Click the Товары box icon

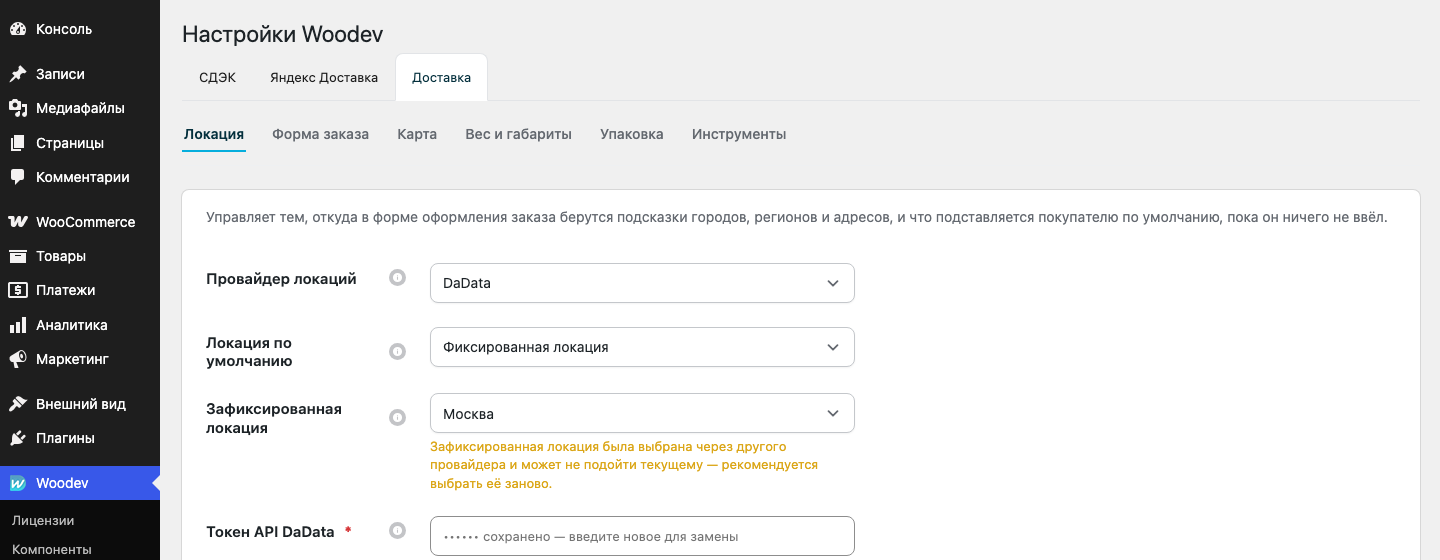18,256
